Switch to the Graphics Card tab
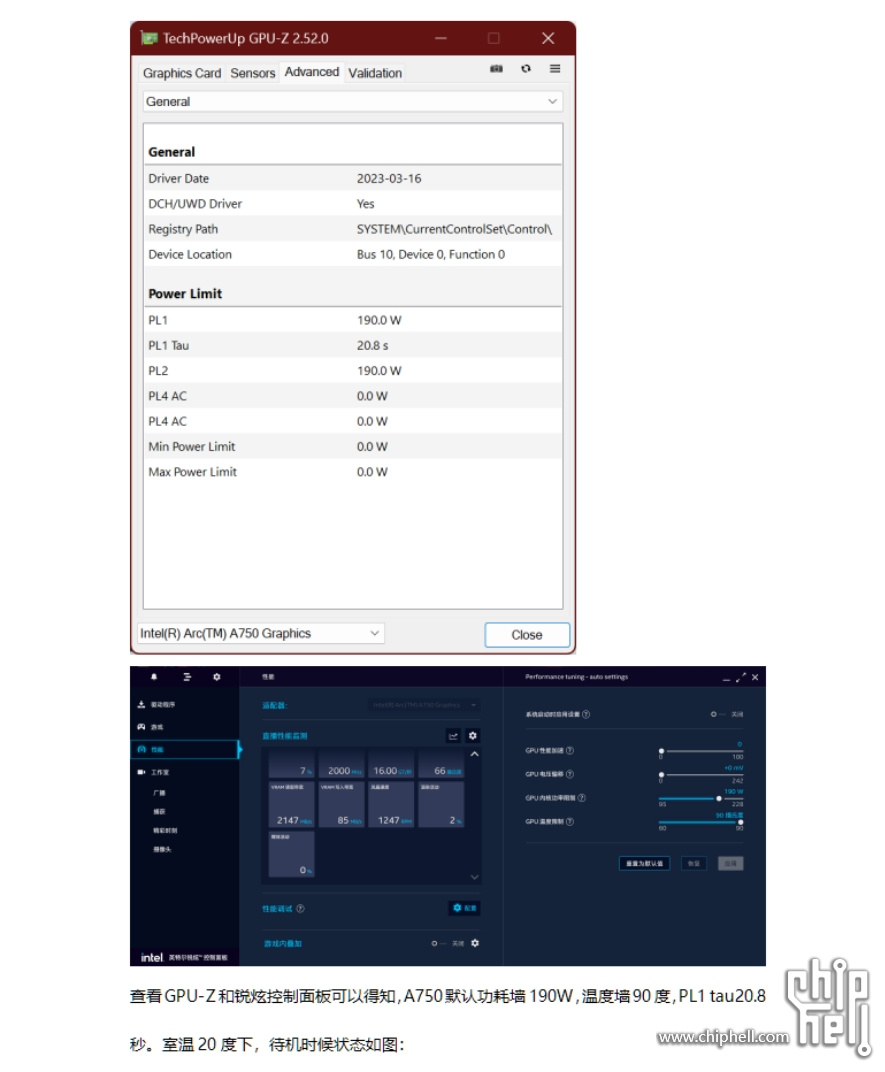 click(182, 73)
